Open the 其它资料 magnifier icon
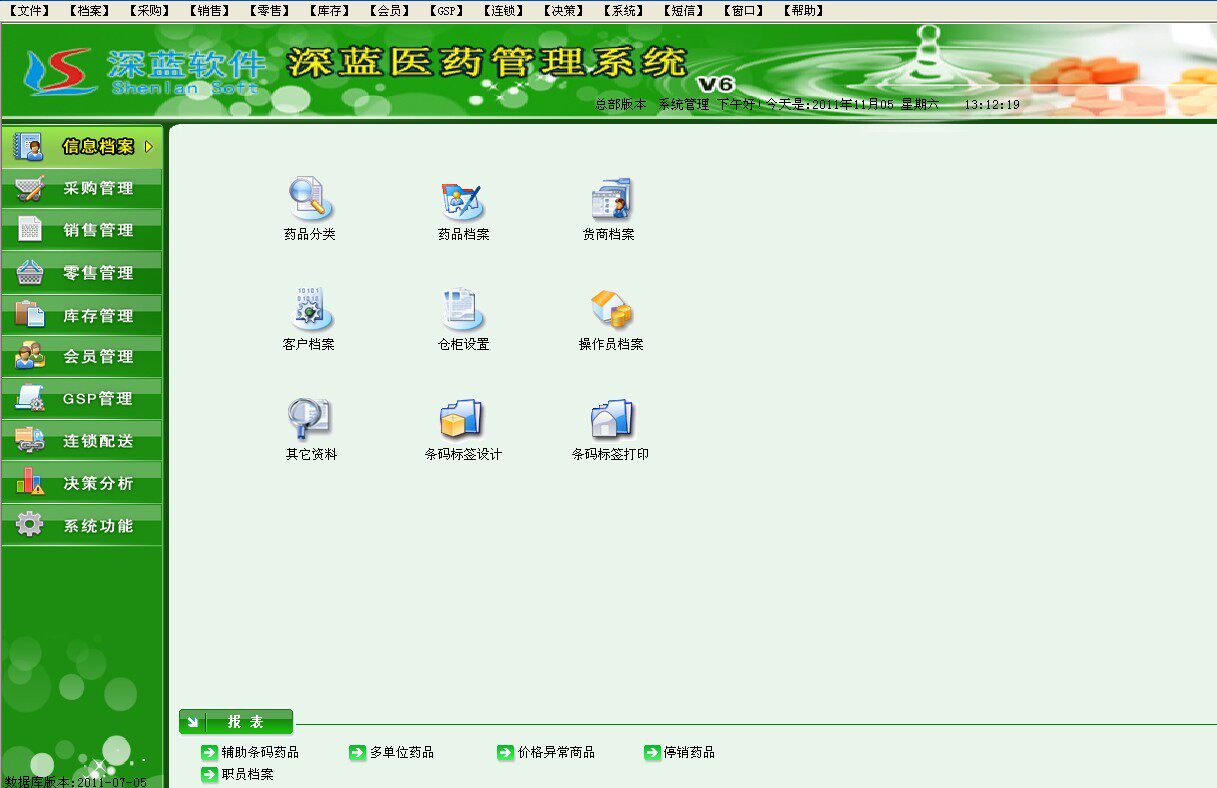Viewport: 1217px width, 788px height. coord(310,419)
